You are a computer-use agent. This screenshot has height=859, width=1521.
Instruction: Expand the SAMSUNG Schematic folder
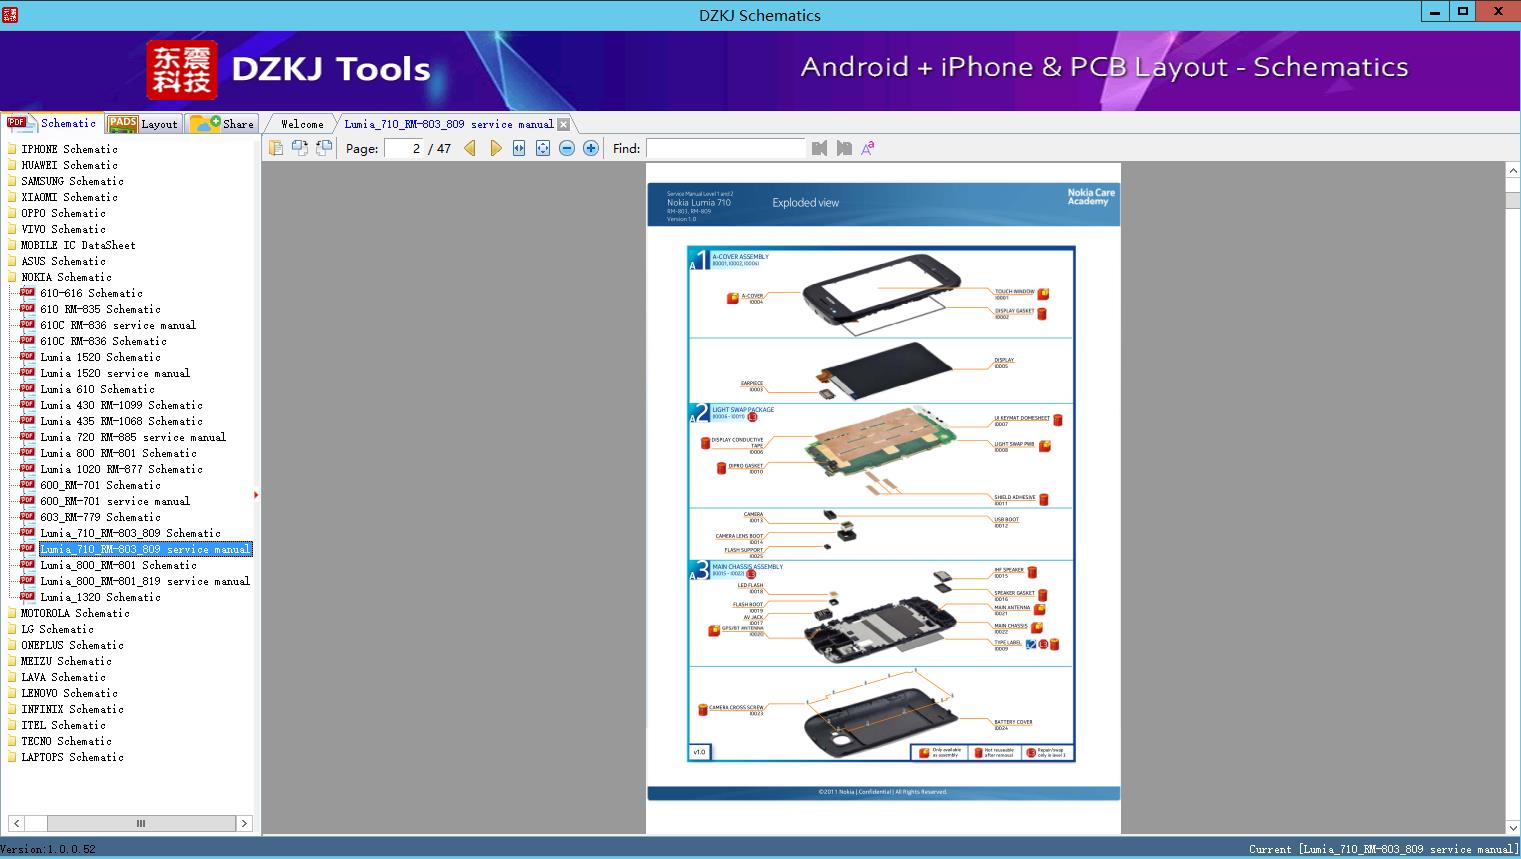pos(72,181)
